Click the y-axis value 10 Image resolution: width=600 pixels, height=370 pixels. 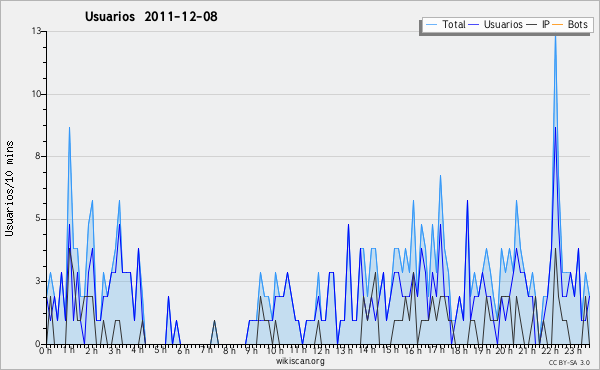coord(36,94)
